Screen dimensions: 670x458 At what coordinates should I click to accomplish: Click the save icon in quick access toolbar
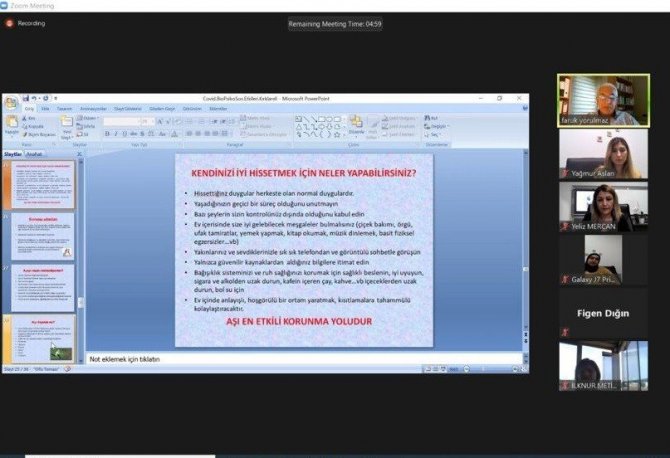[24, 99]
